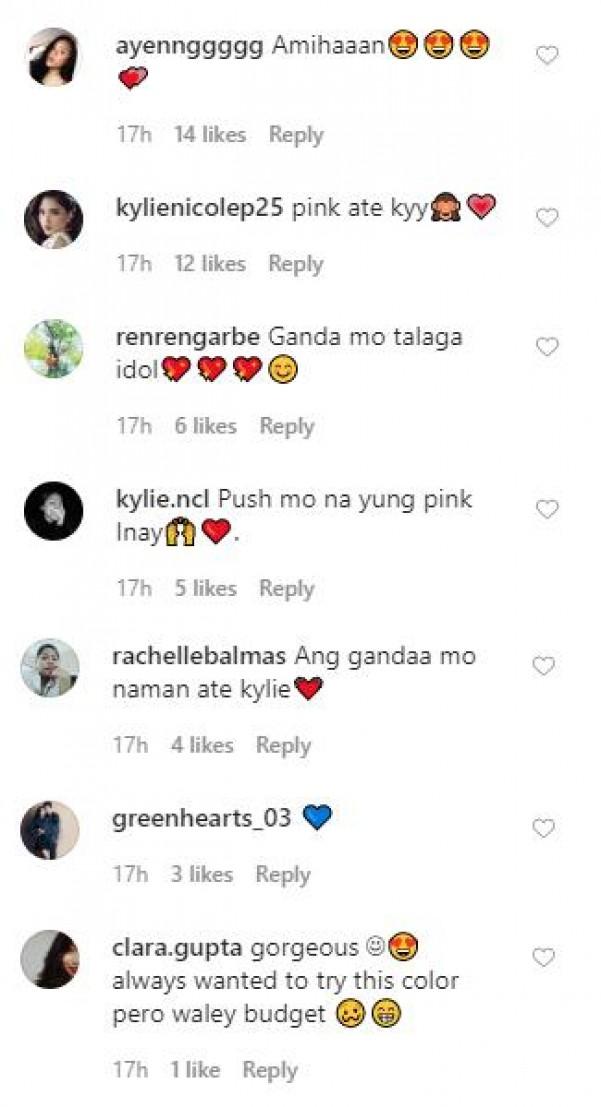The width and height of the screenshot is (601, 1107).
Task: Open username link rachellebalmas
Action: click(199, 657)
